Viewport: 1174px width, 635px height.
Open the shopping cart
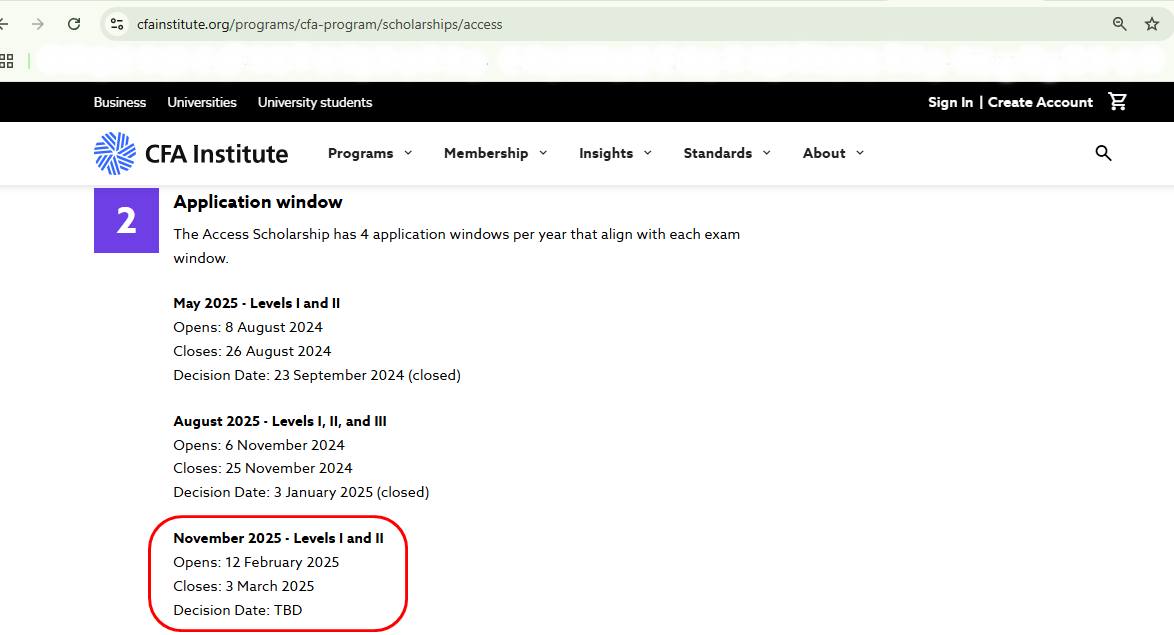(1117, 102)
